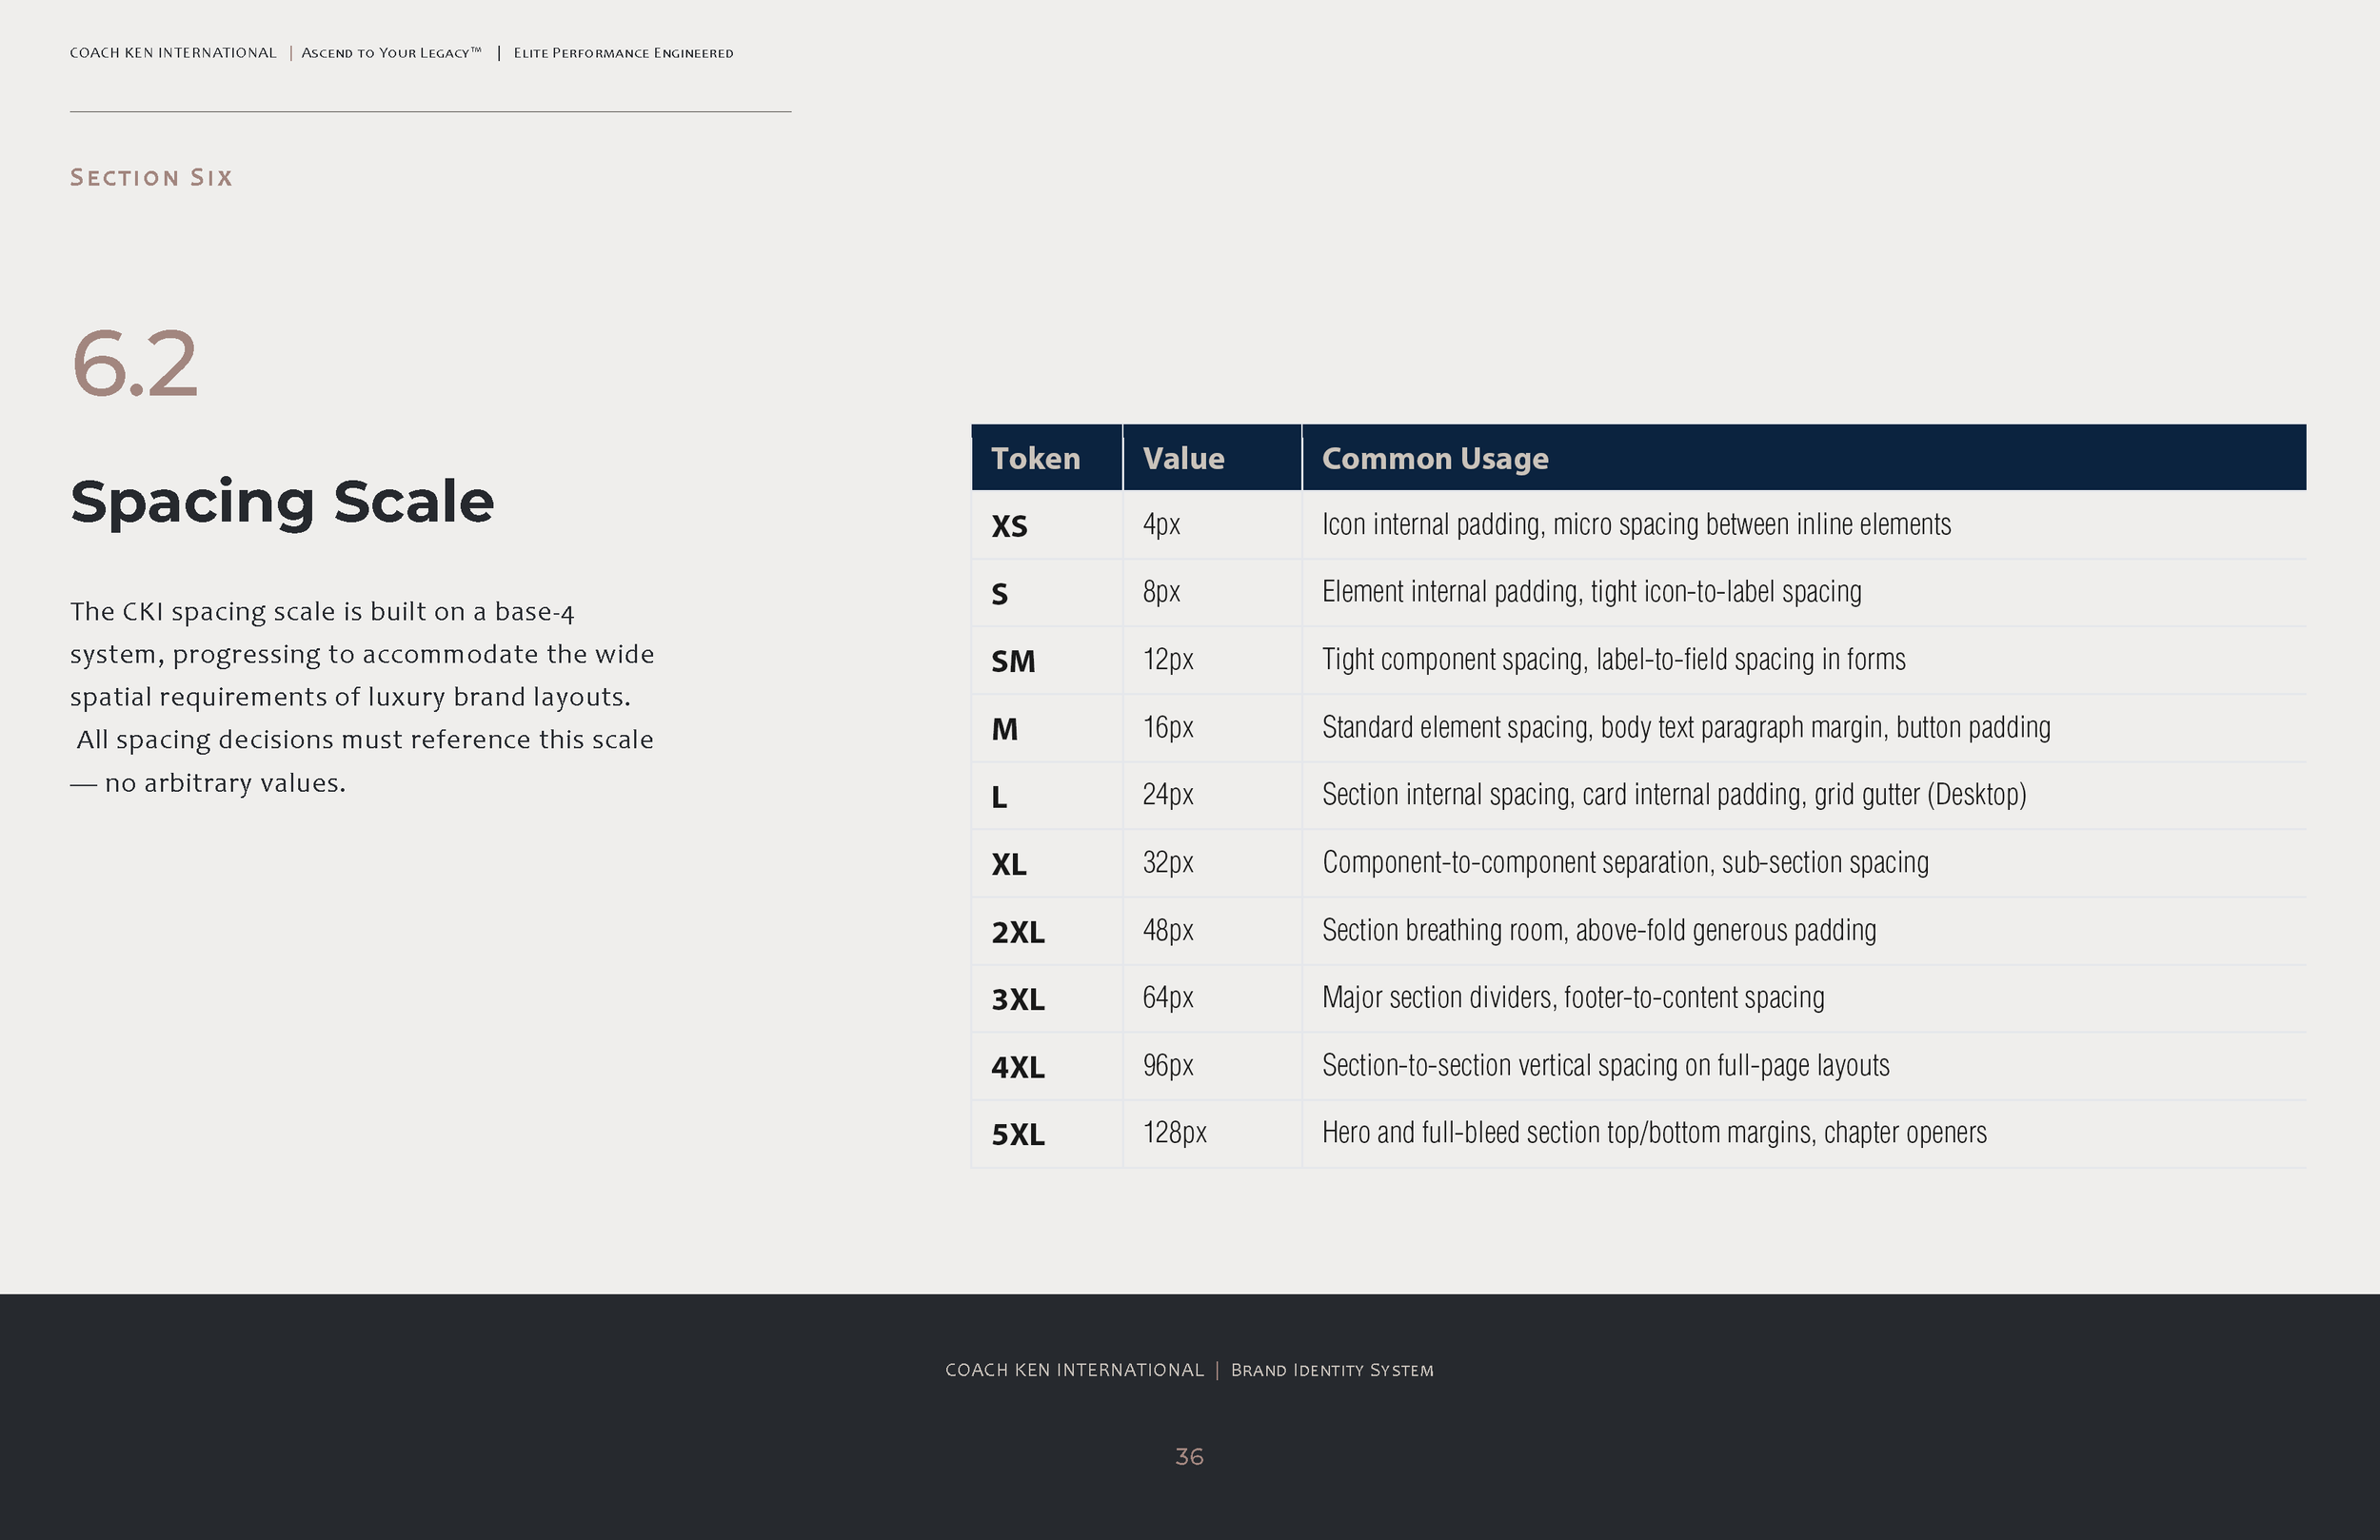Click 'Tight component spacing, label-to-field spacing' text
This screenshot has height=1540, width=2380.
(1614, 660)
